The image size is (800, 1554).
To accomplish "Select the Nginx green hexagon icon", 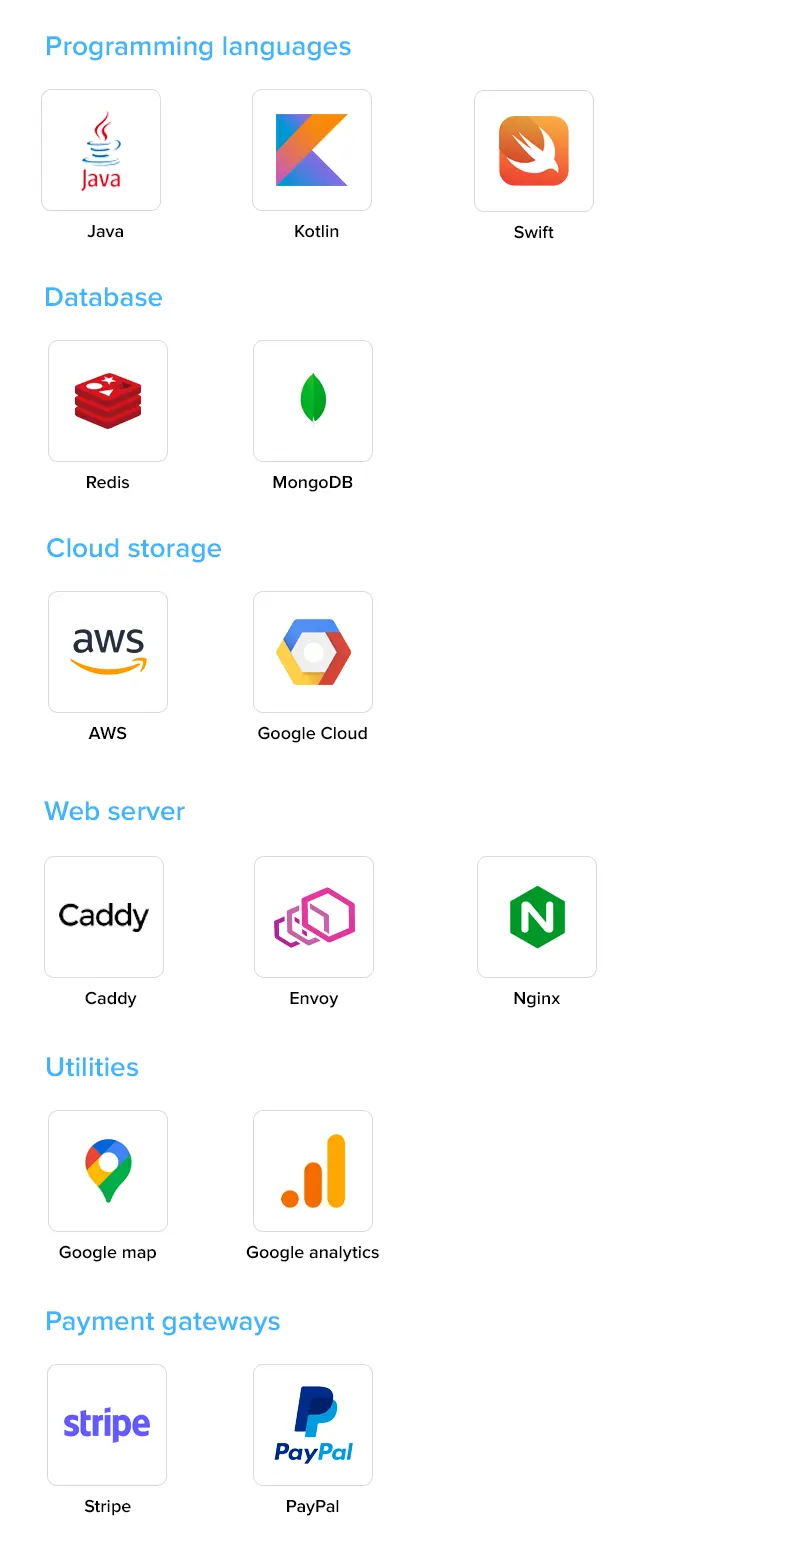I will 537,917.
